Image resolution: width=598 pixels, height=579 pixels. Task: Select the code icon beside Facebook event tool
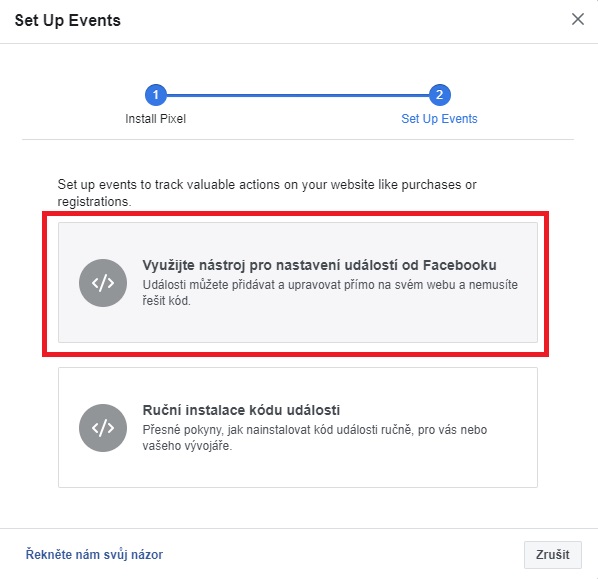103,283
